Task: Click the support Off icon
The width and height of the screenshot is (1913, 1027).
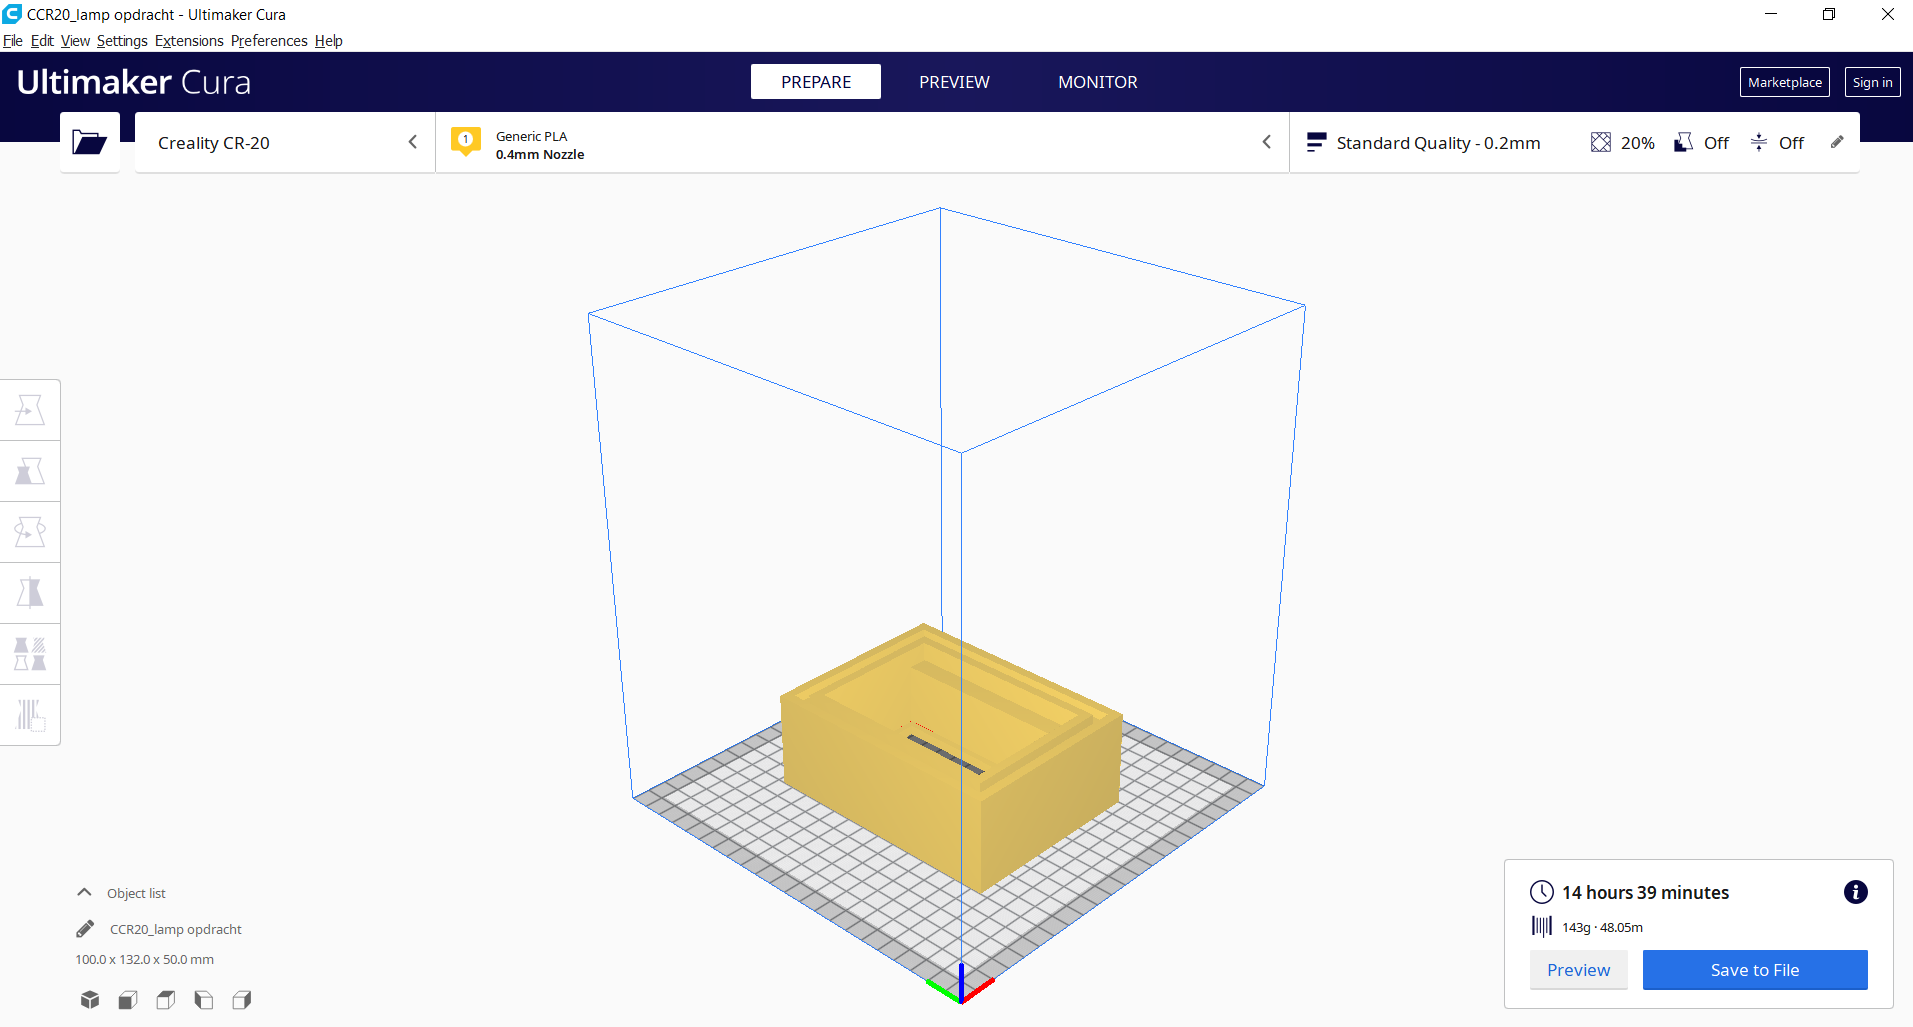Action: click(1684, 143)
